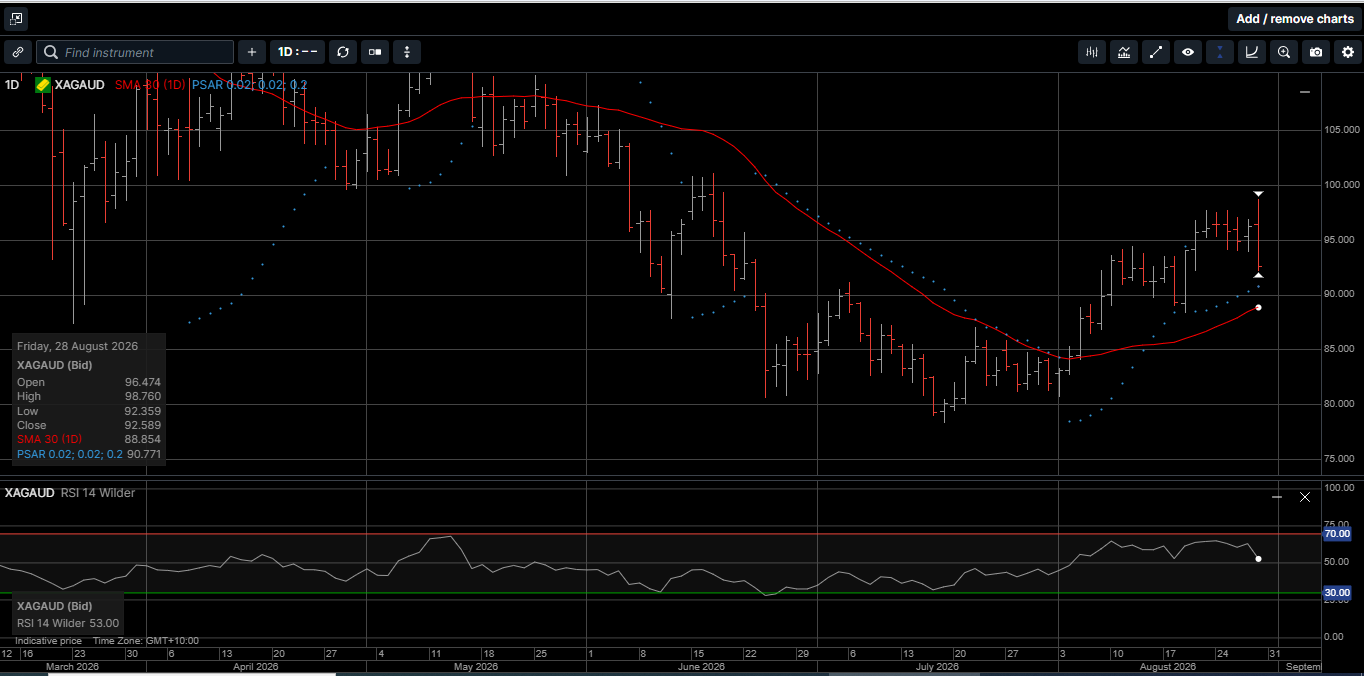Click the Time Zone: GMT+10:00 label
The image size is (1364, 676).
click(x=146, y=641)
